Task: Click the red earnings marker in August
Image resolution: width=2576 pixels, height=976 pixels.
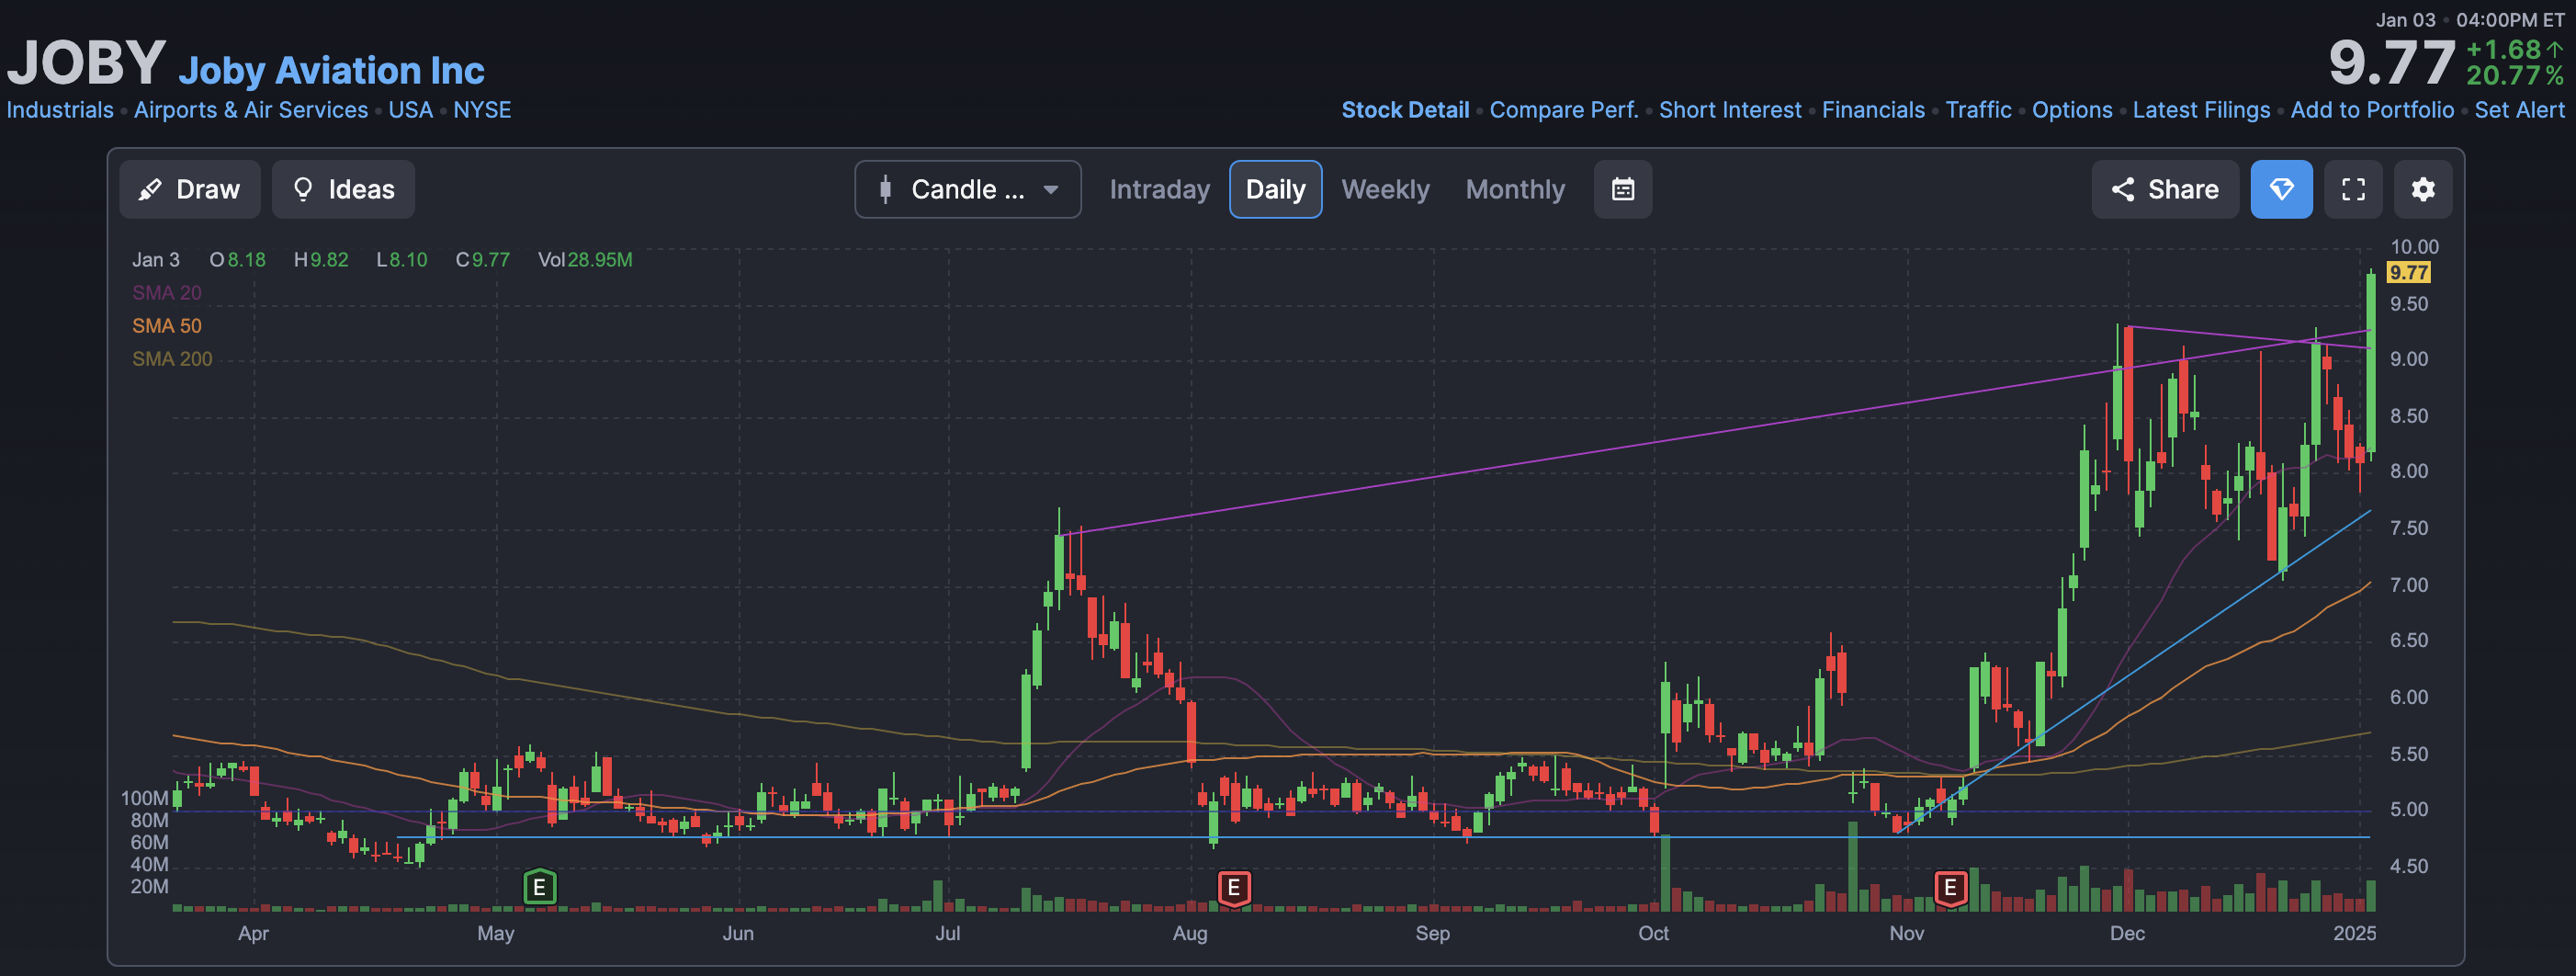Action: (x=1233, y=887)
